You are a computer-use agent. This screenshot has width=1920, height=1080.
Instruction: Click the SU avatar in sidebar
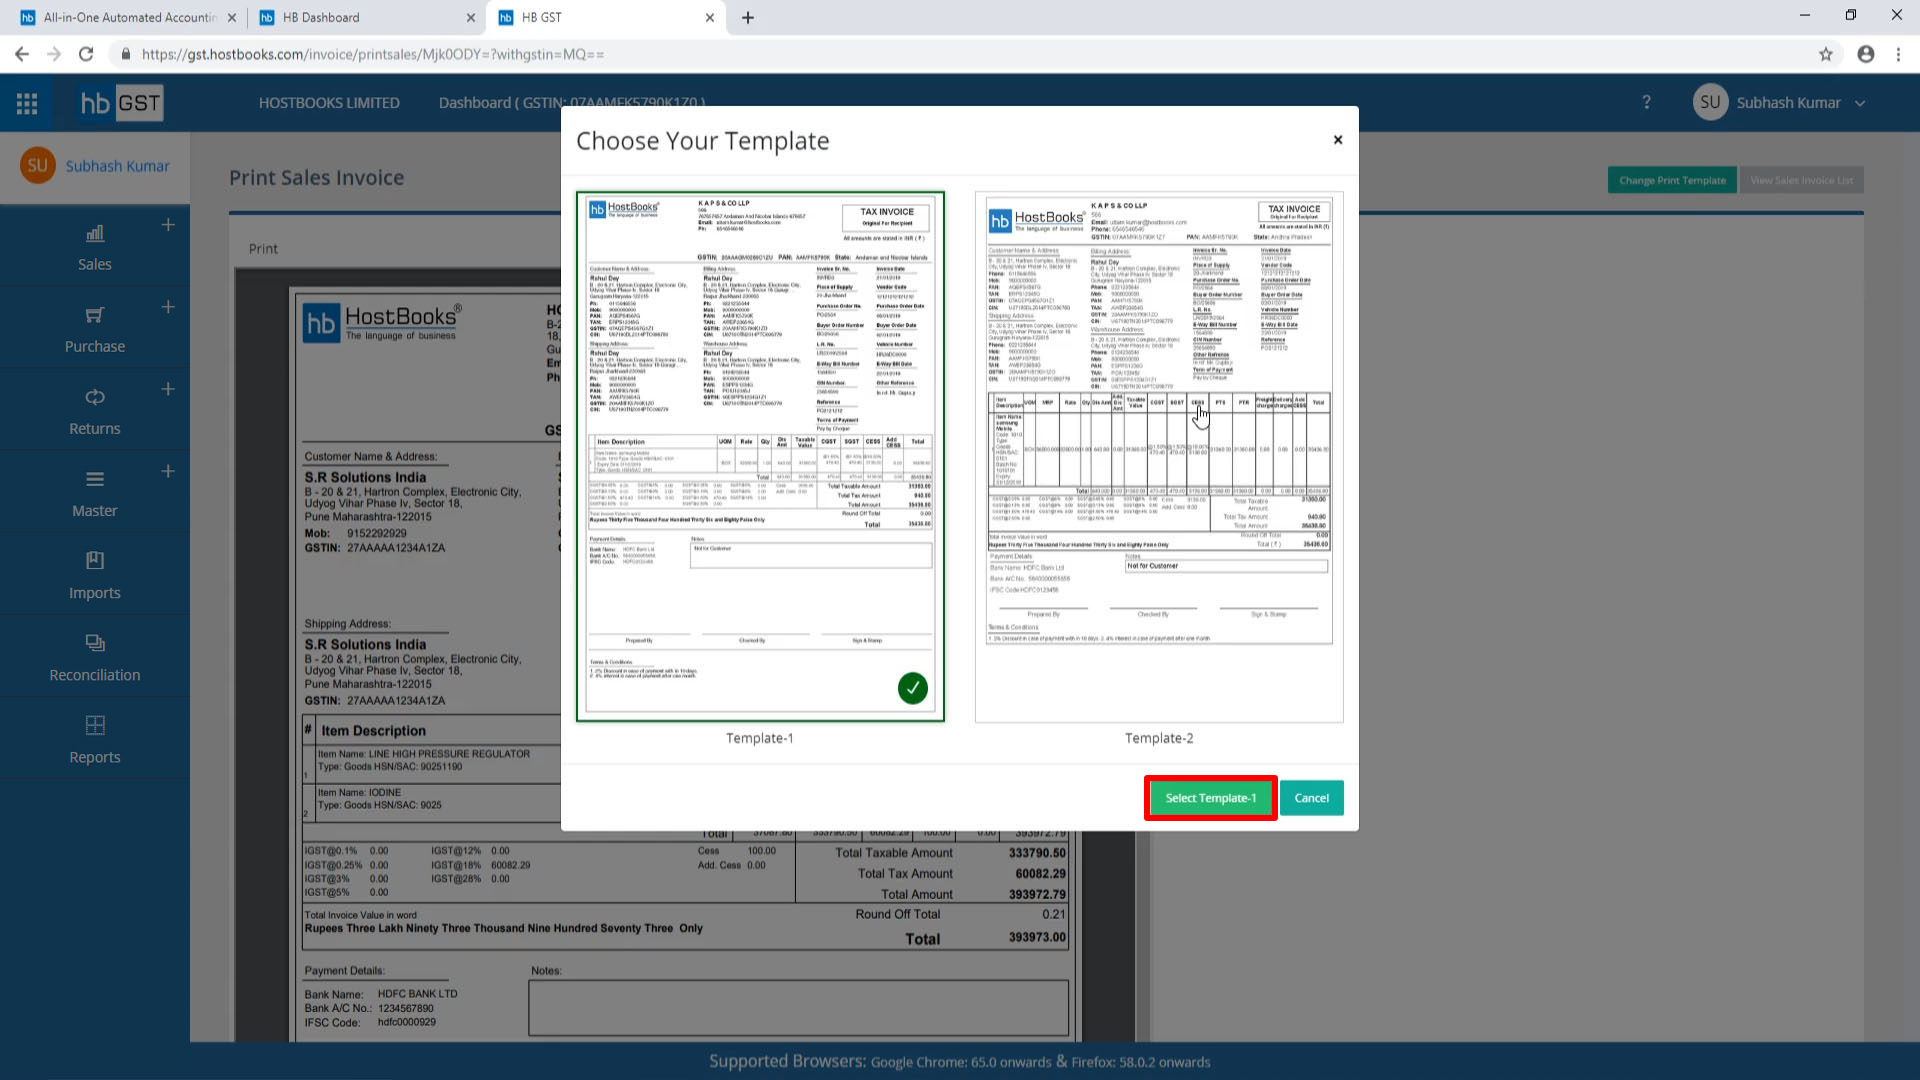pyautogui.click(x=37, y=166)
